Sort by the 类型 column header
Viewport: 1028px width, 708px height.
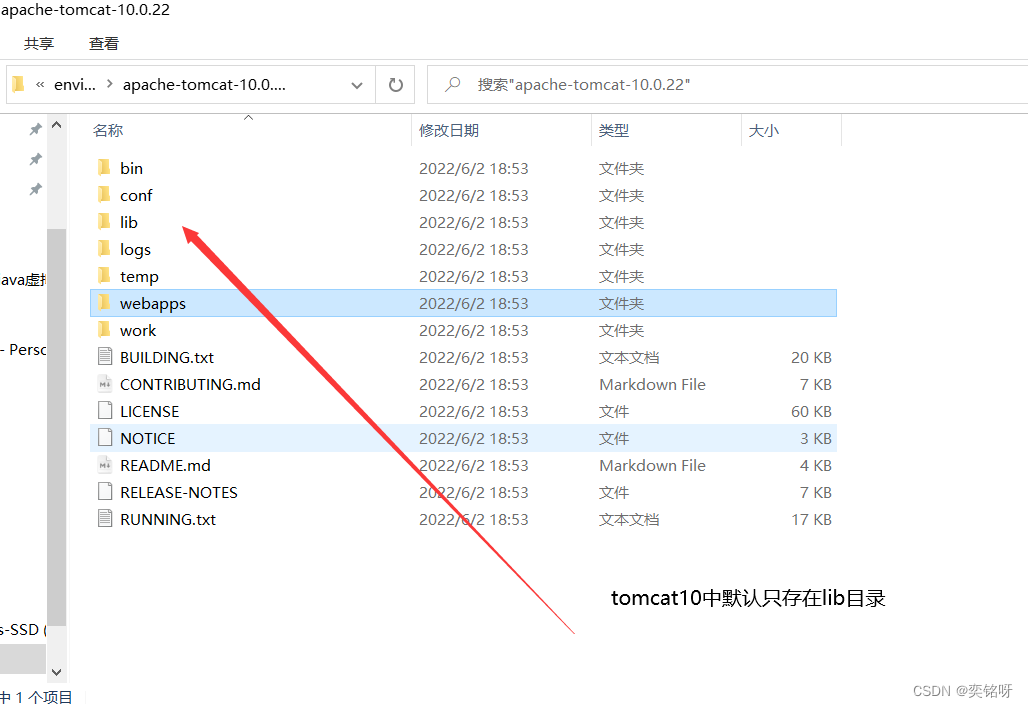614,130
